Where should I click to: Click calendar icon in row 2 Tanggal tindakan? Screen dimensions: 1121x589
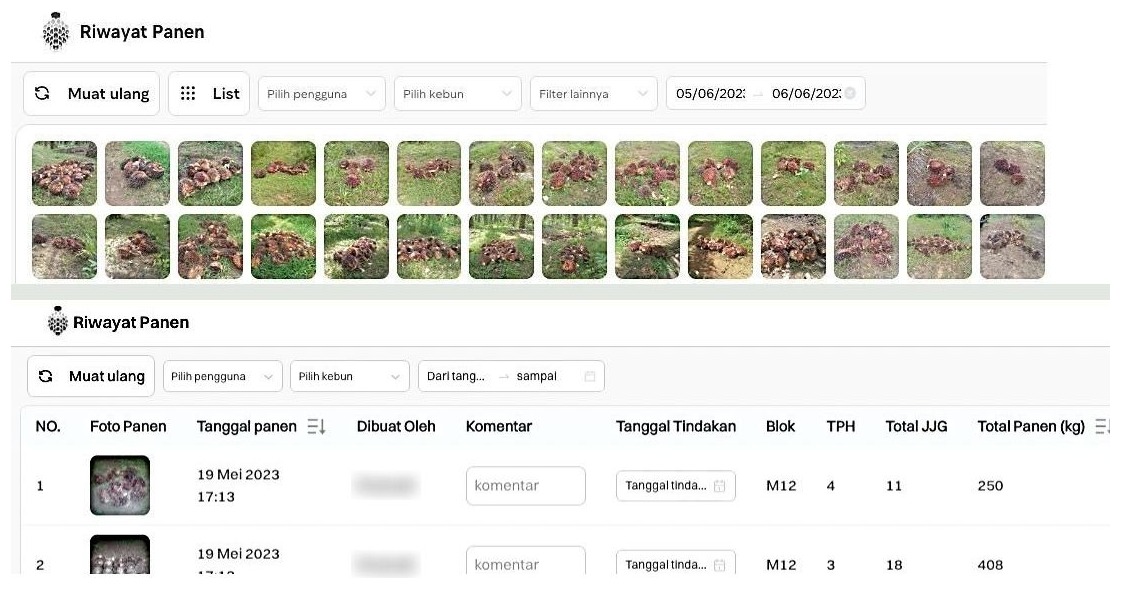click(719, 565)
